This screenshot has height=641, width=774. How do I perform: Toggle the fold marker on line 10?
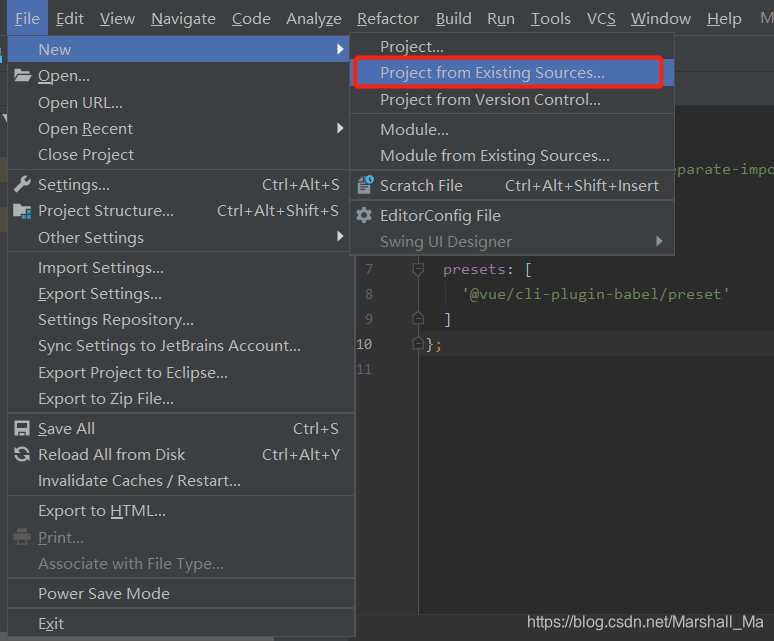(418, 343)
